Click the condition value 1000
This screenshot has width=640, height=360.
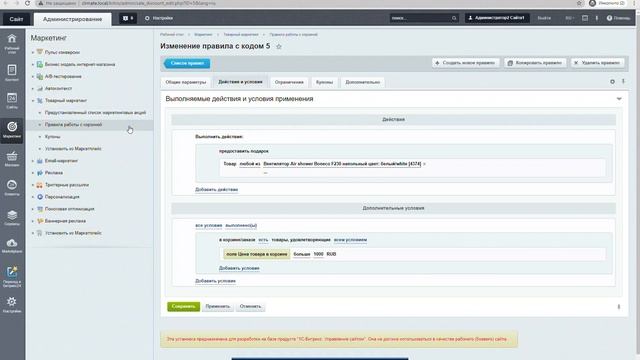[x=318, y=254]
